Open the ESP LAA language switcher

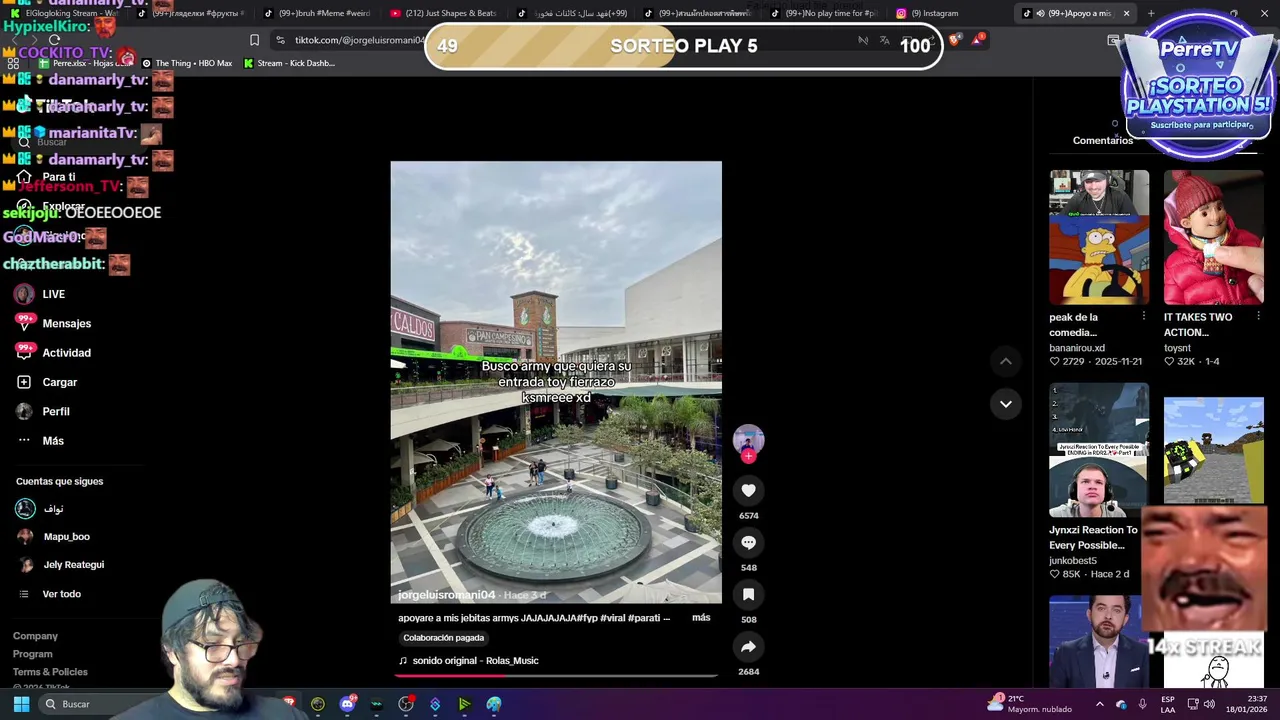point(1168,704)
